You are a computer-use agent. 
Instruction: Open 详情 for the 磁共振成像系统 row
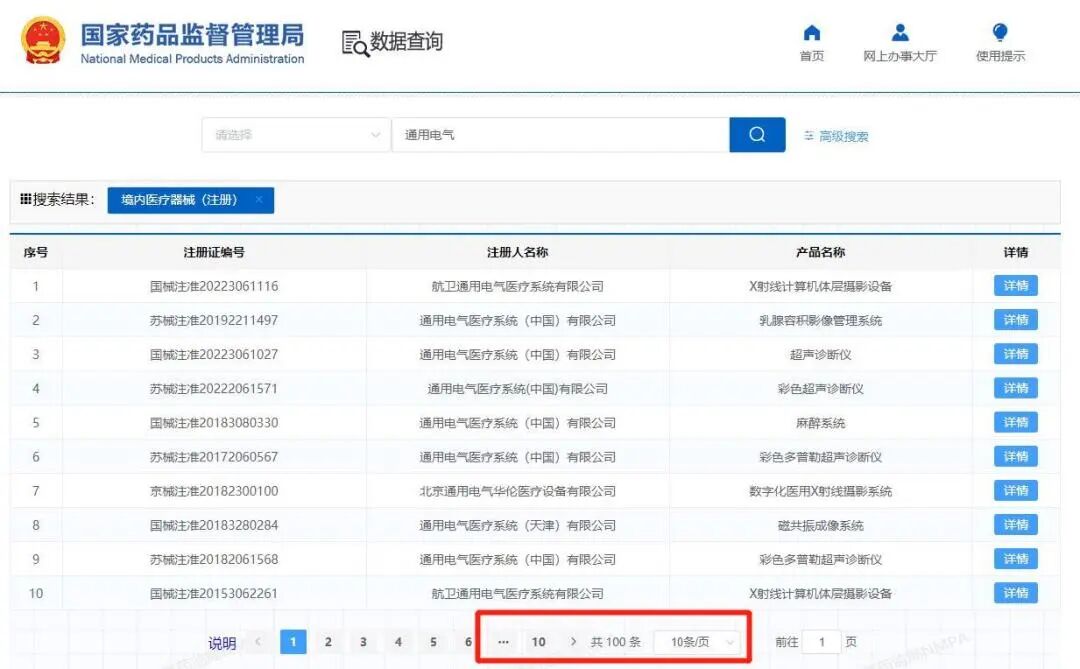click(1014, 524)
